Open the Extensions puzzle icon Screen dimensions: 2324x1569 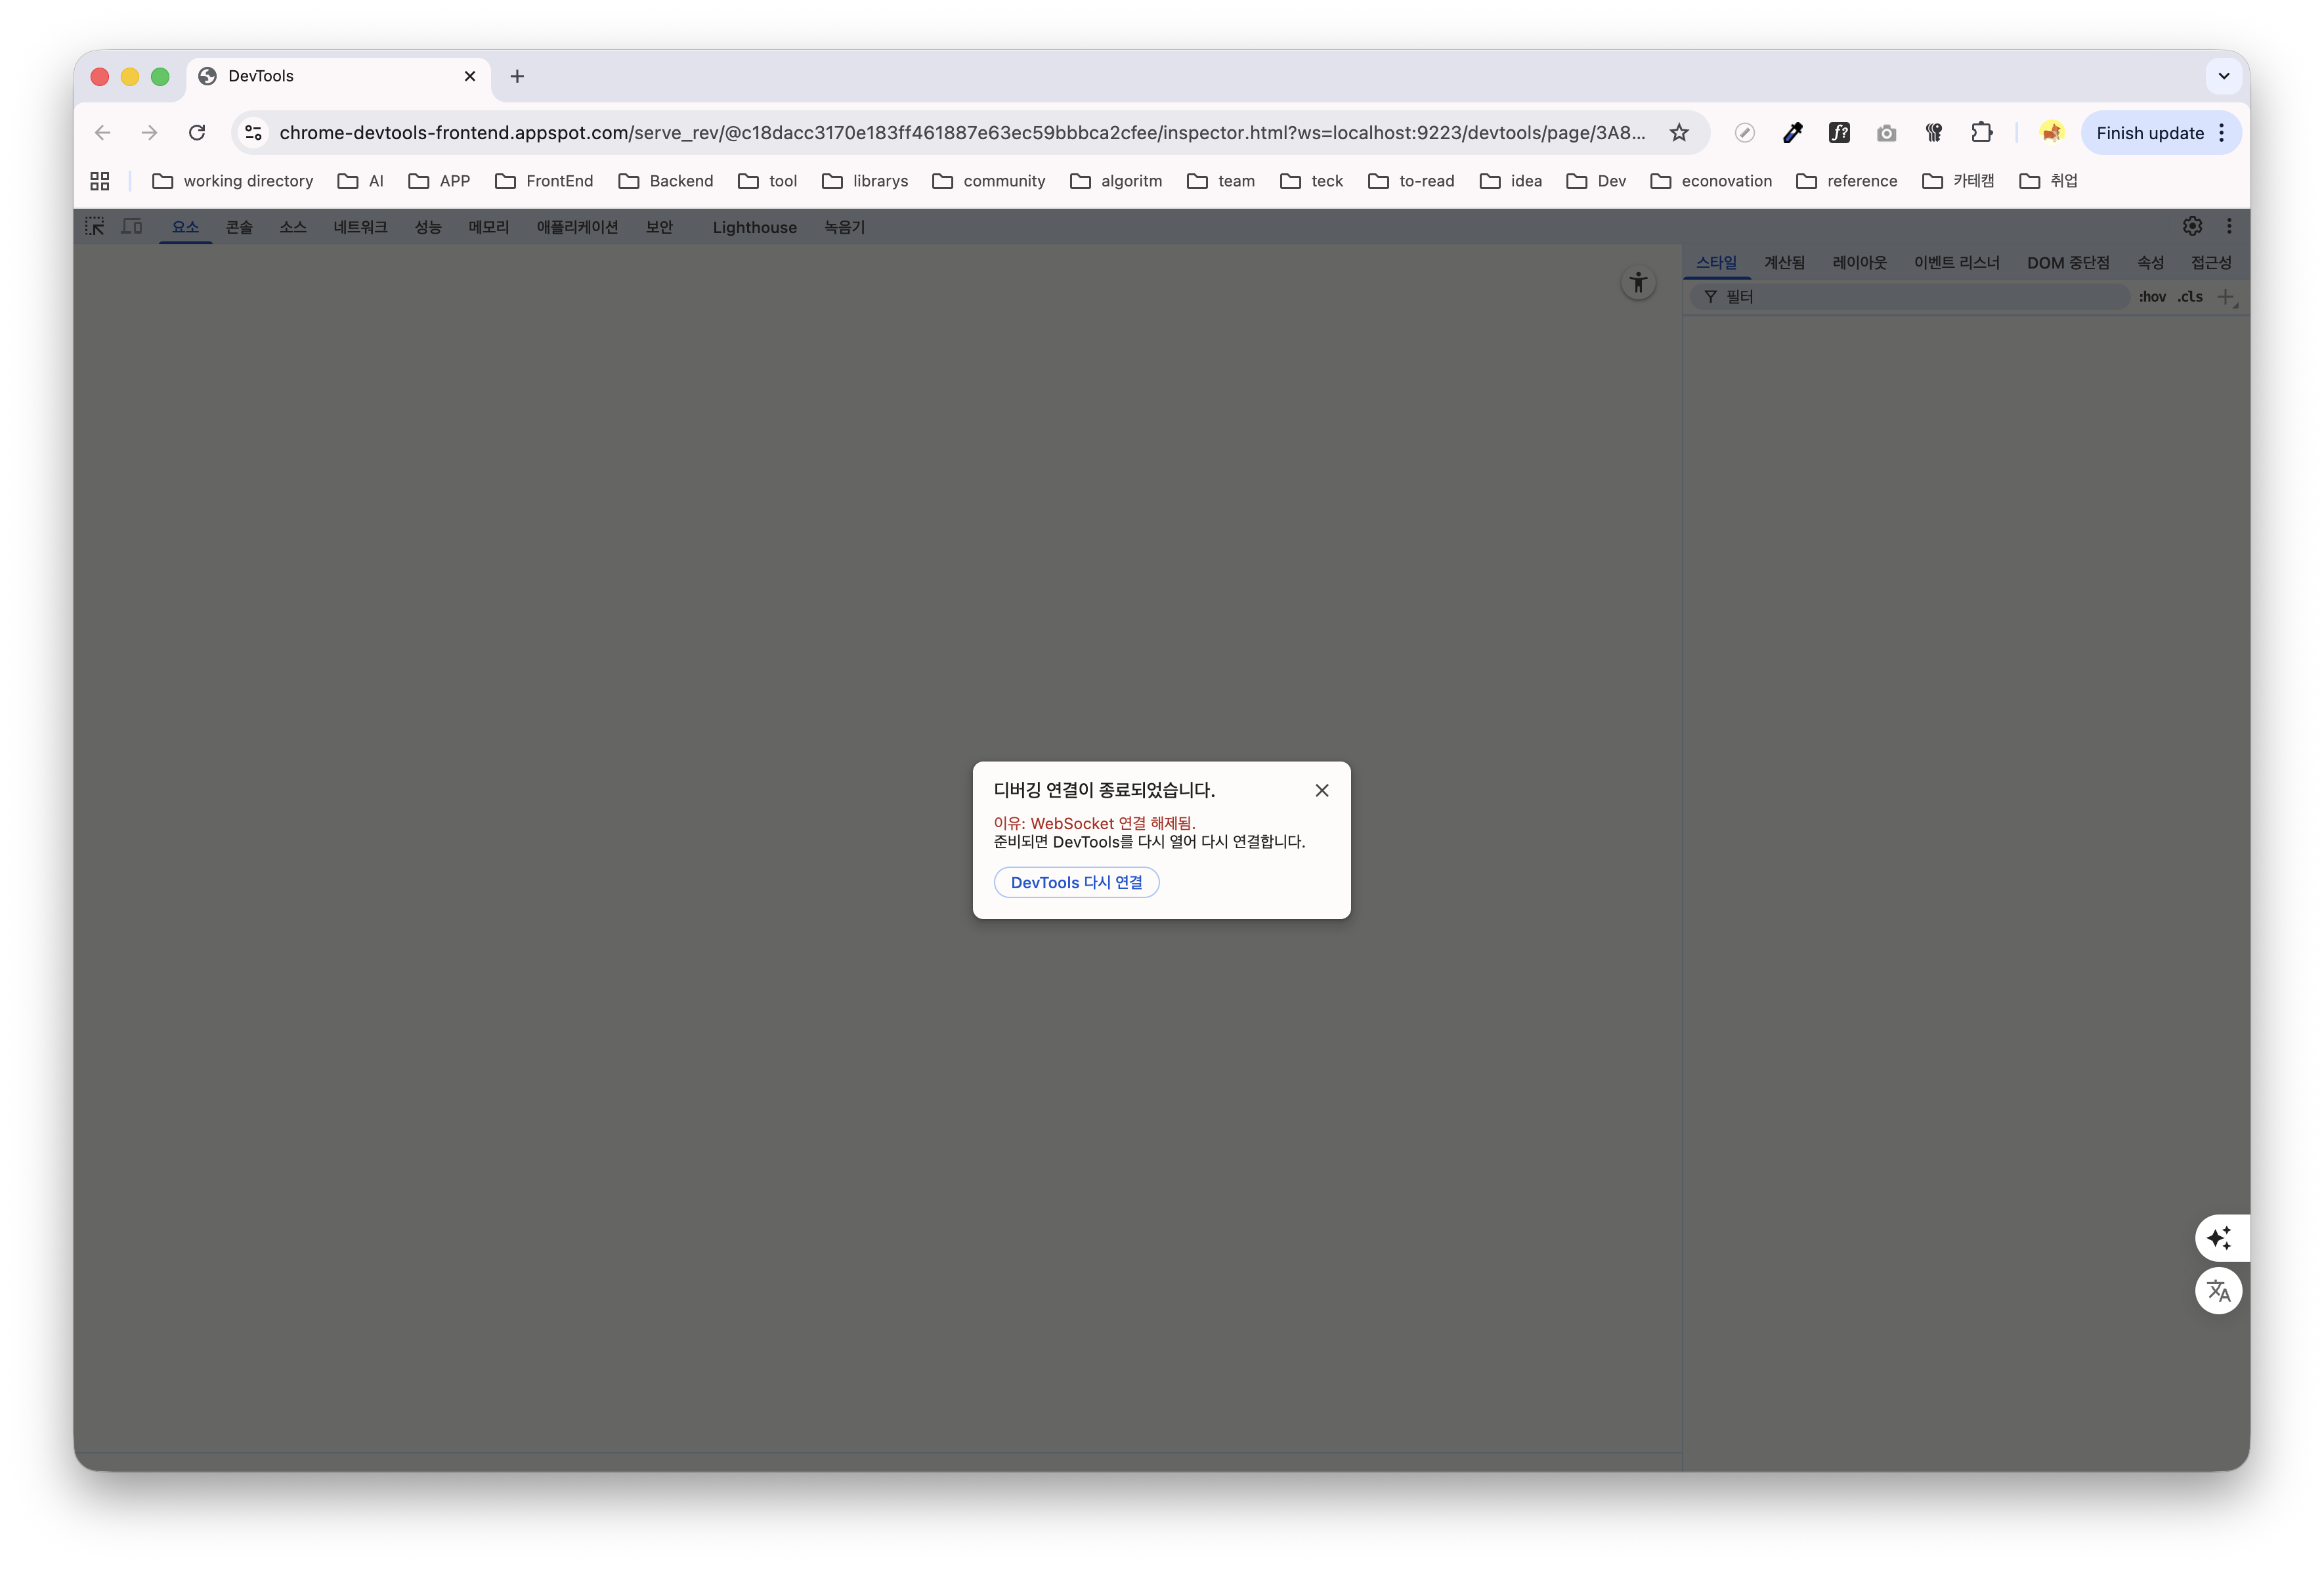pos(1981,133)
